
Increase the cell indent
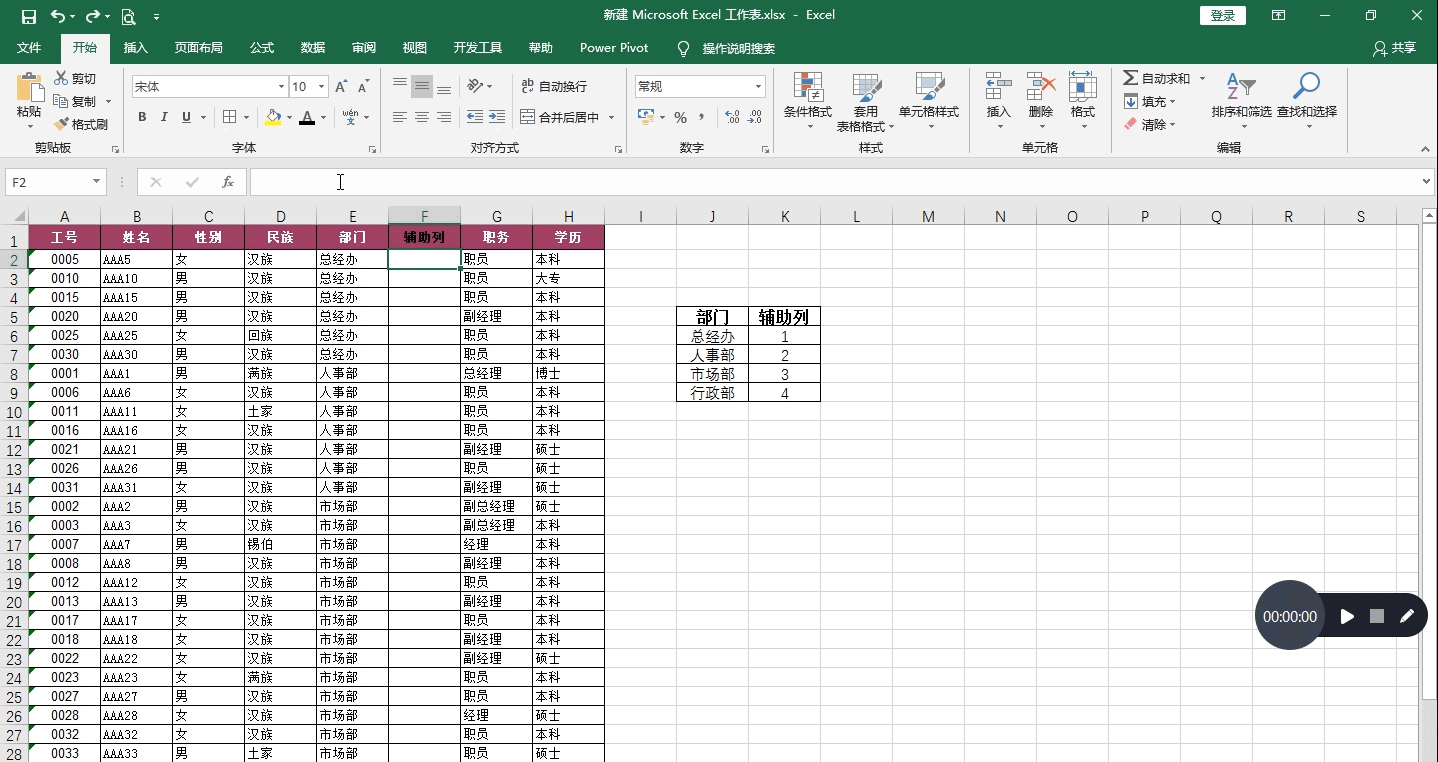click(497, 117)
